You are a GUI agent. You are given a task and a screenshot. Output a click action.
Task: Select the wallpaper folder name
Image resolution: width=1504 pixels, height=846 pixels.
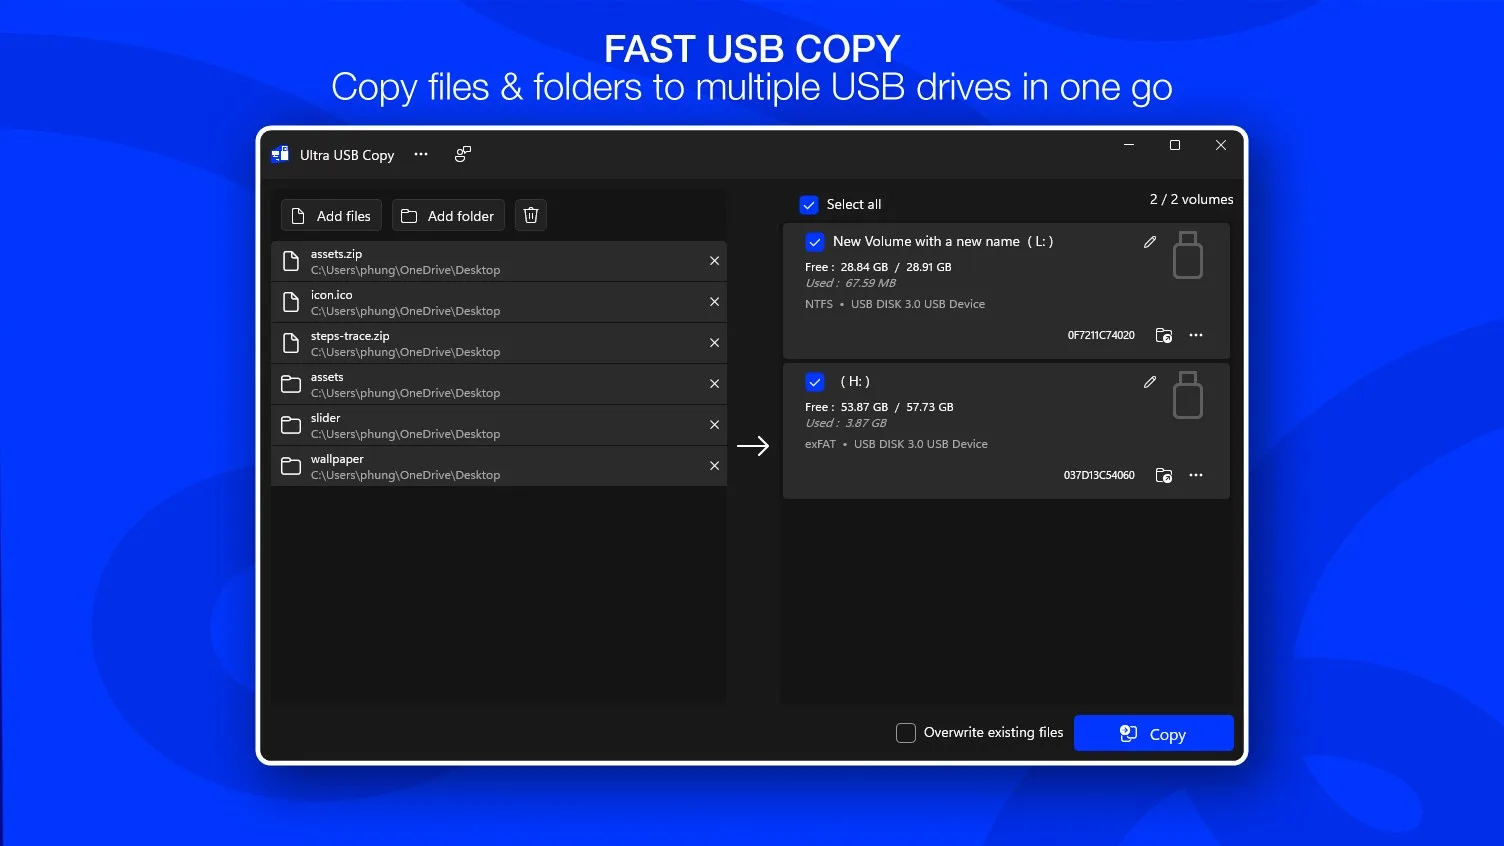(x=337, y=459)
